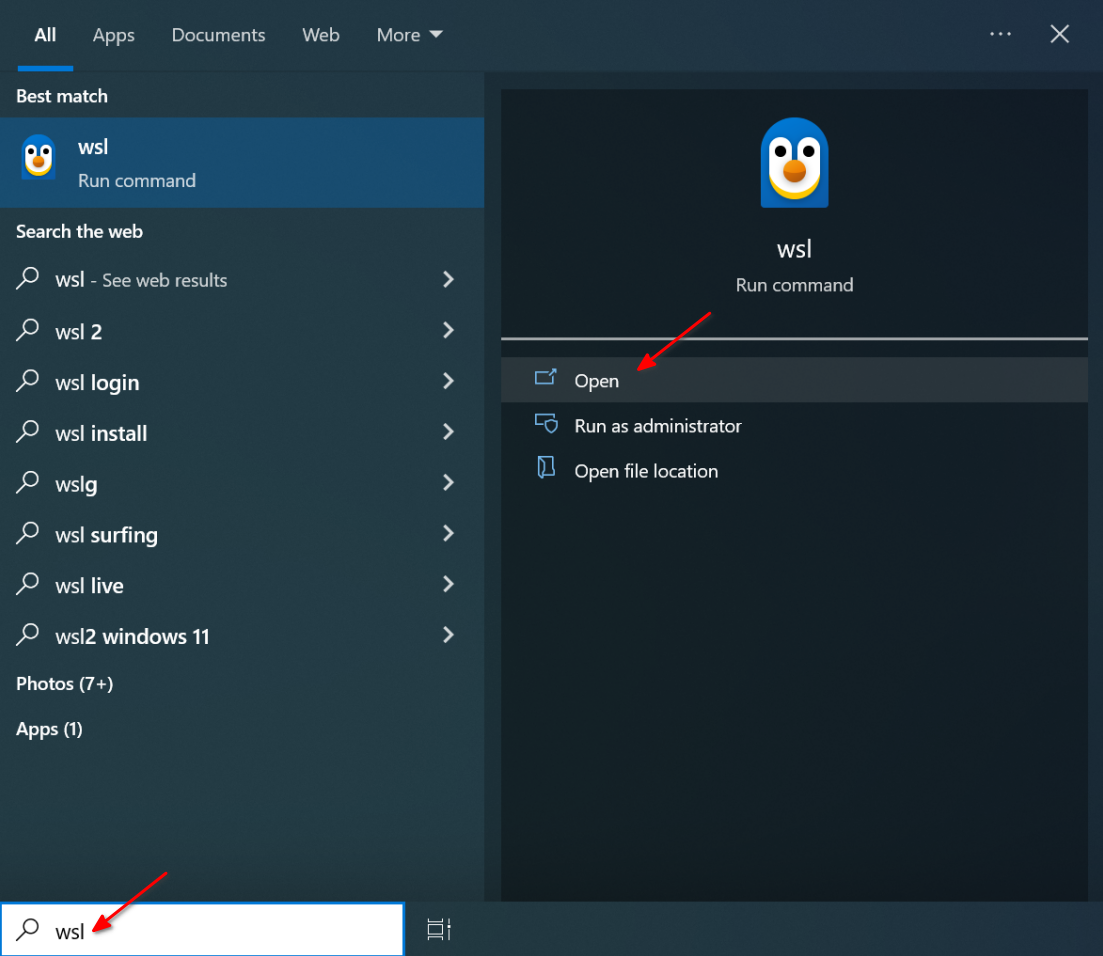
Task: Select the wsl Run command best match
Action: click(242, 162)
